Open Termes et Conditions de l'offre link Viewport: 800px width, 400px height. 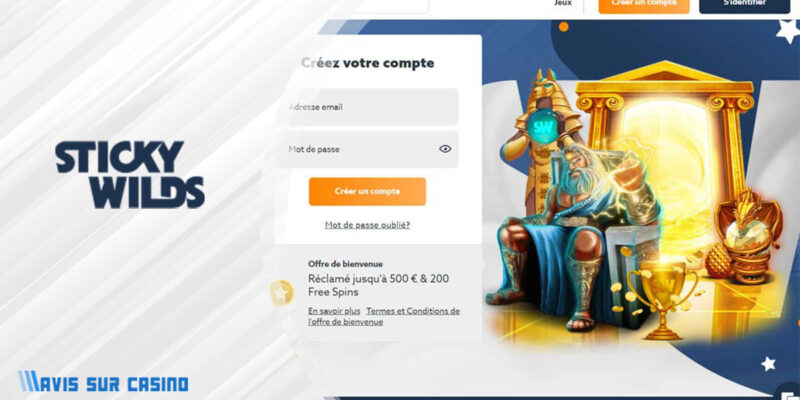point(384,316)
